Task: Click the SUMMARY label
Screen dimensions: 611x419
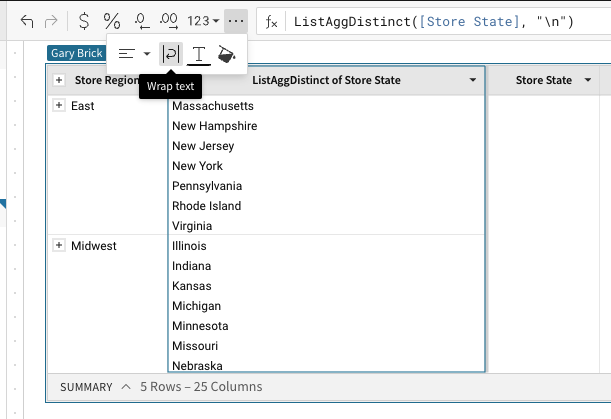Action: pos(86,387)
